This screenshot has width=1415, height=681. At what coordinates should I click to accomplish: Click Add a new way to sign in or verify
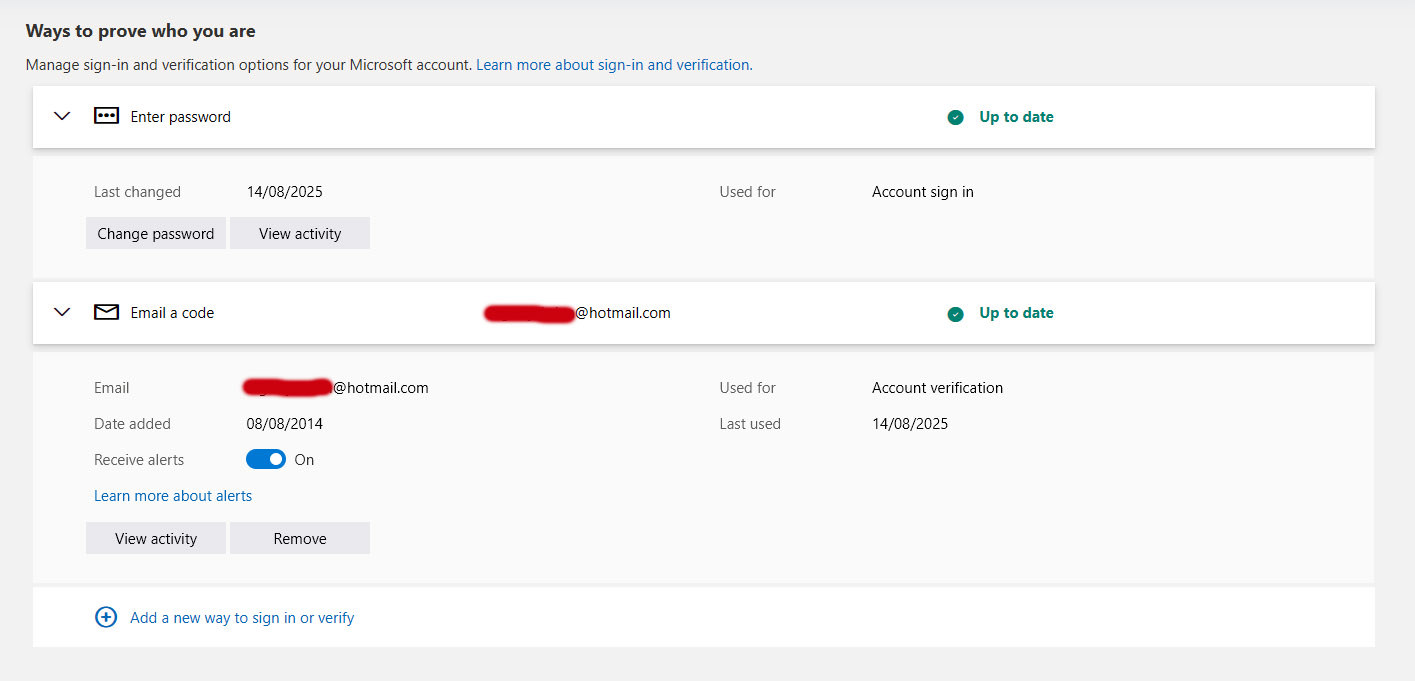[241, 617]
